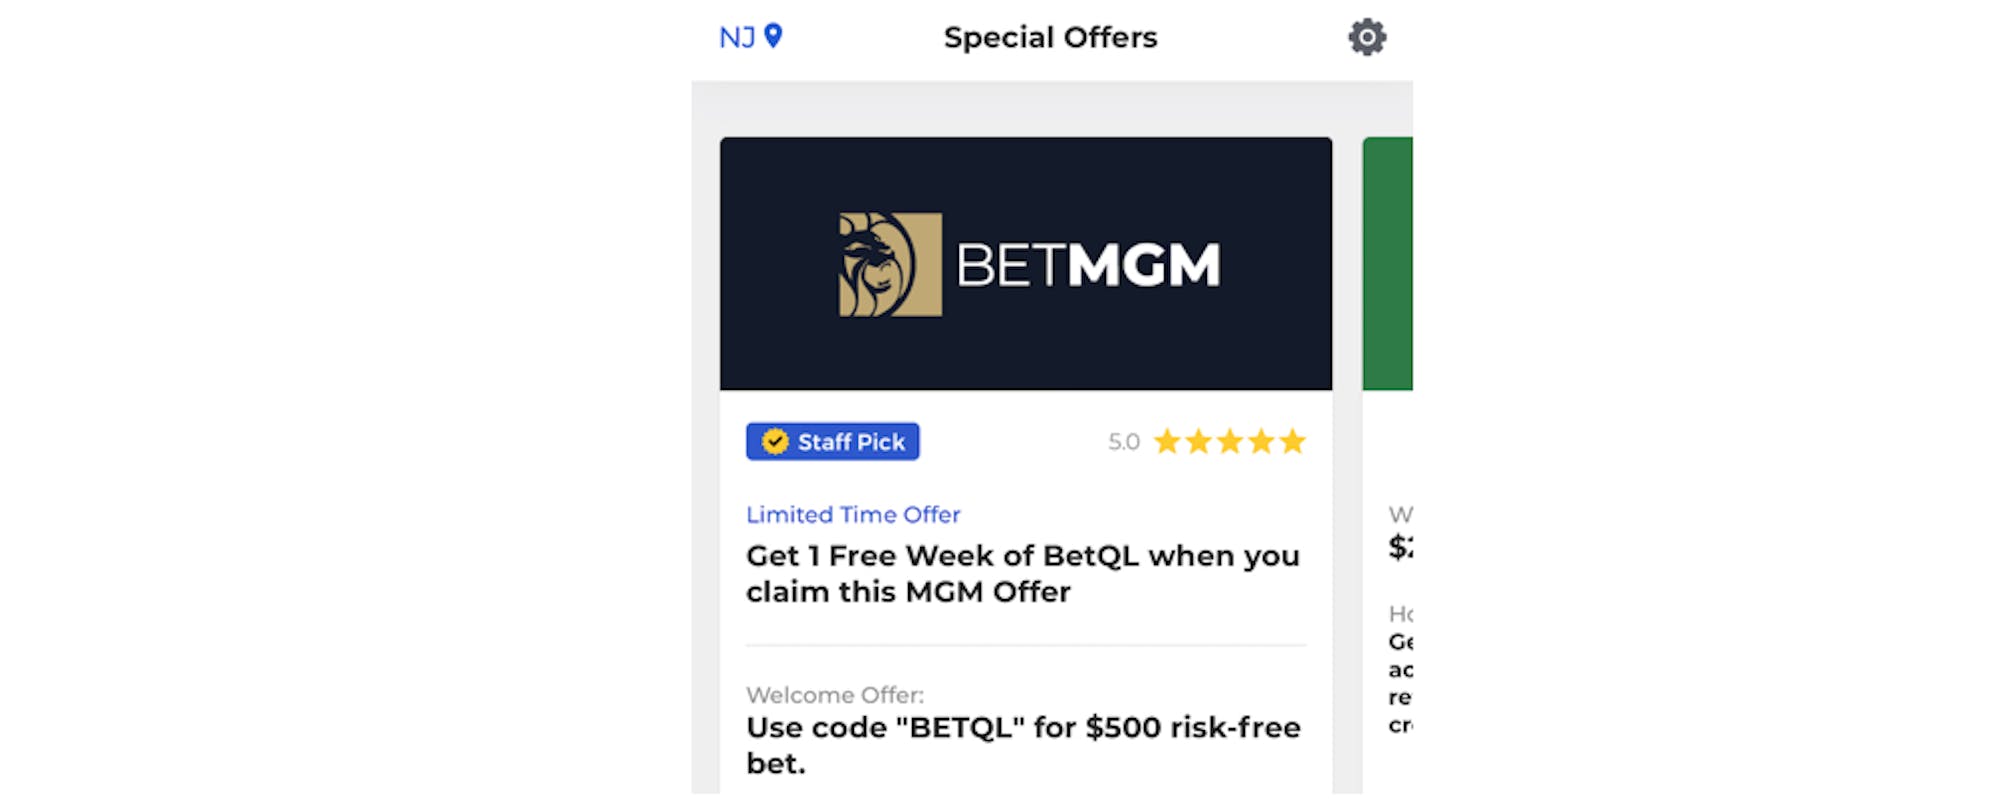Click the fifth yellow rating star
The image size is (2000, 806).
pyautogui.click(x=1293, y=441)
